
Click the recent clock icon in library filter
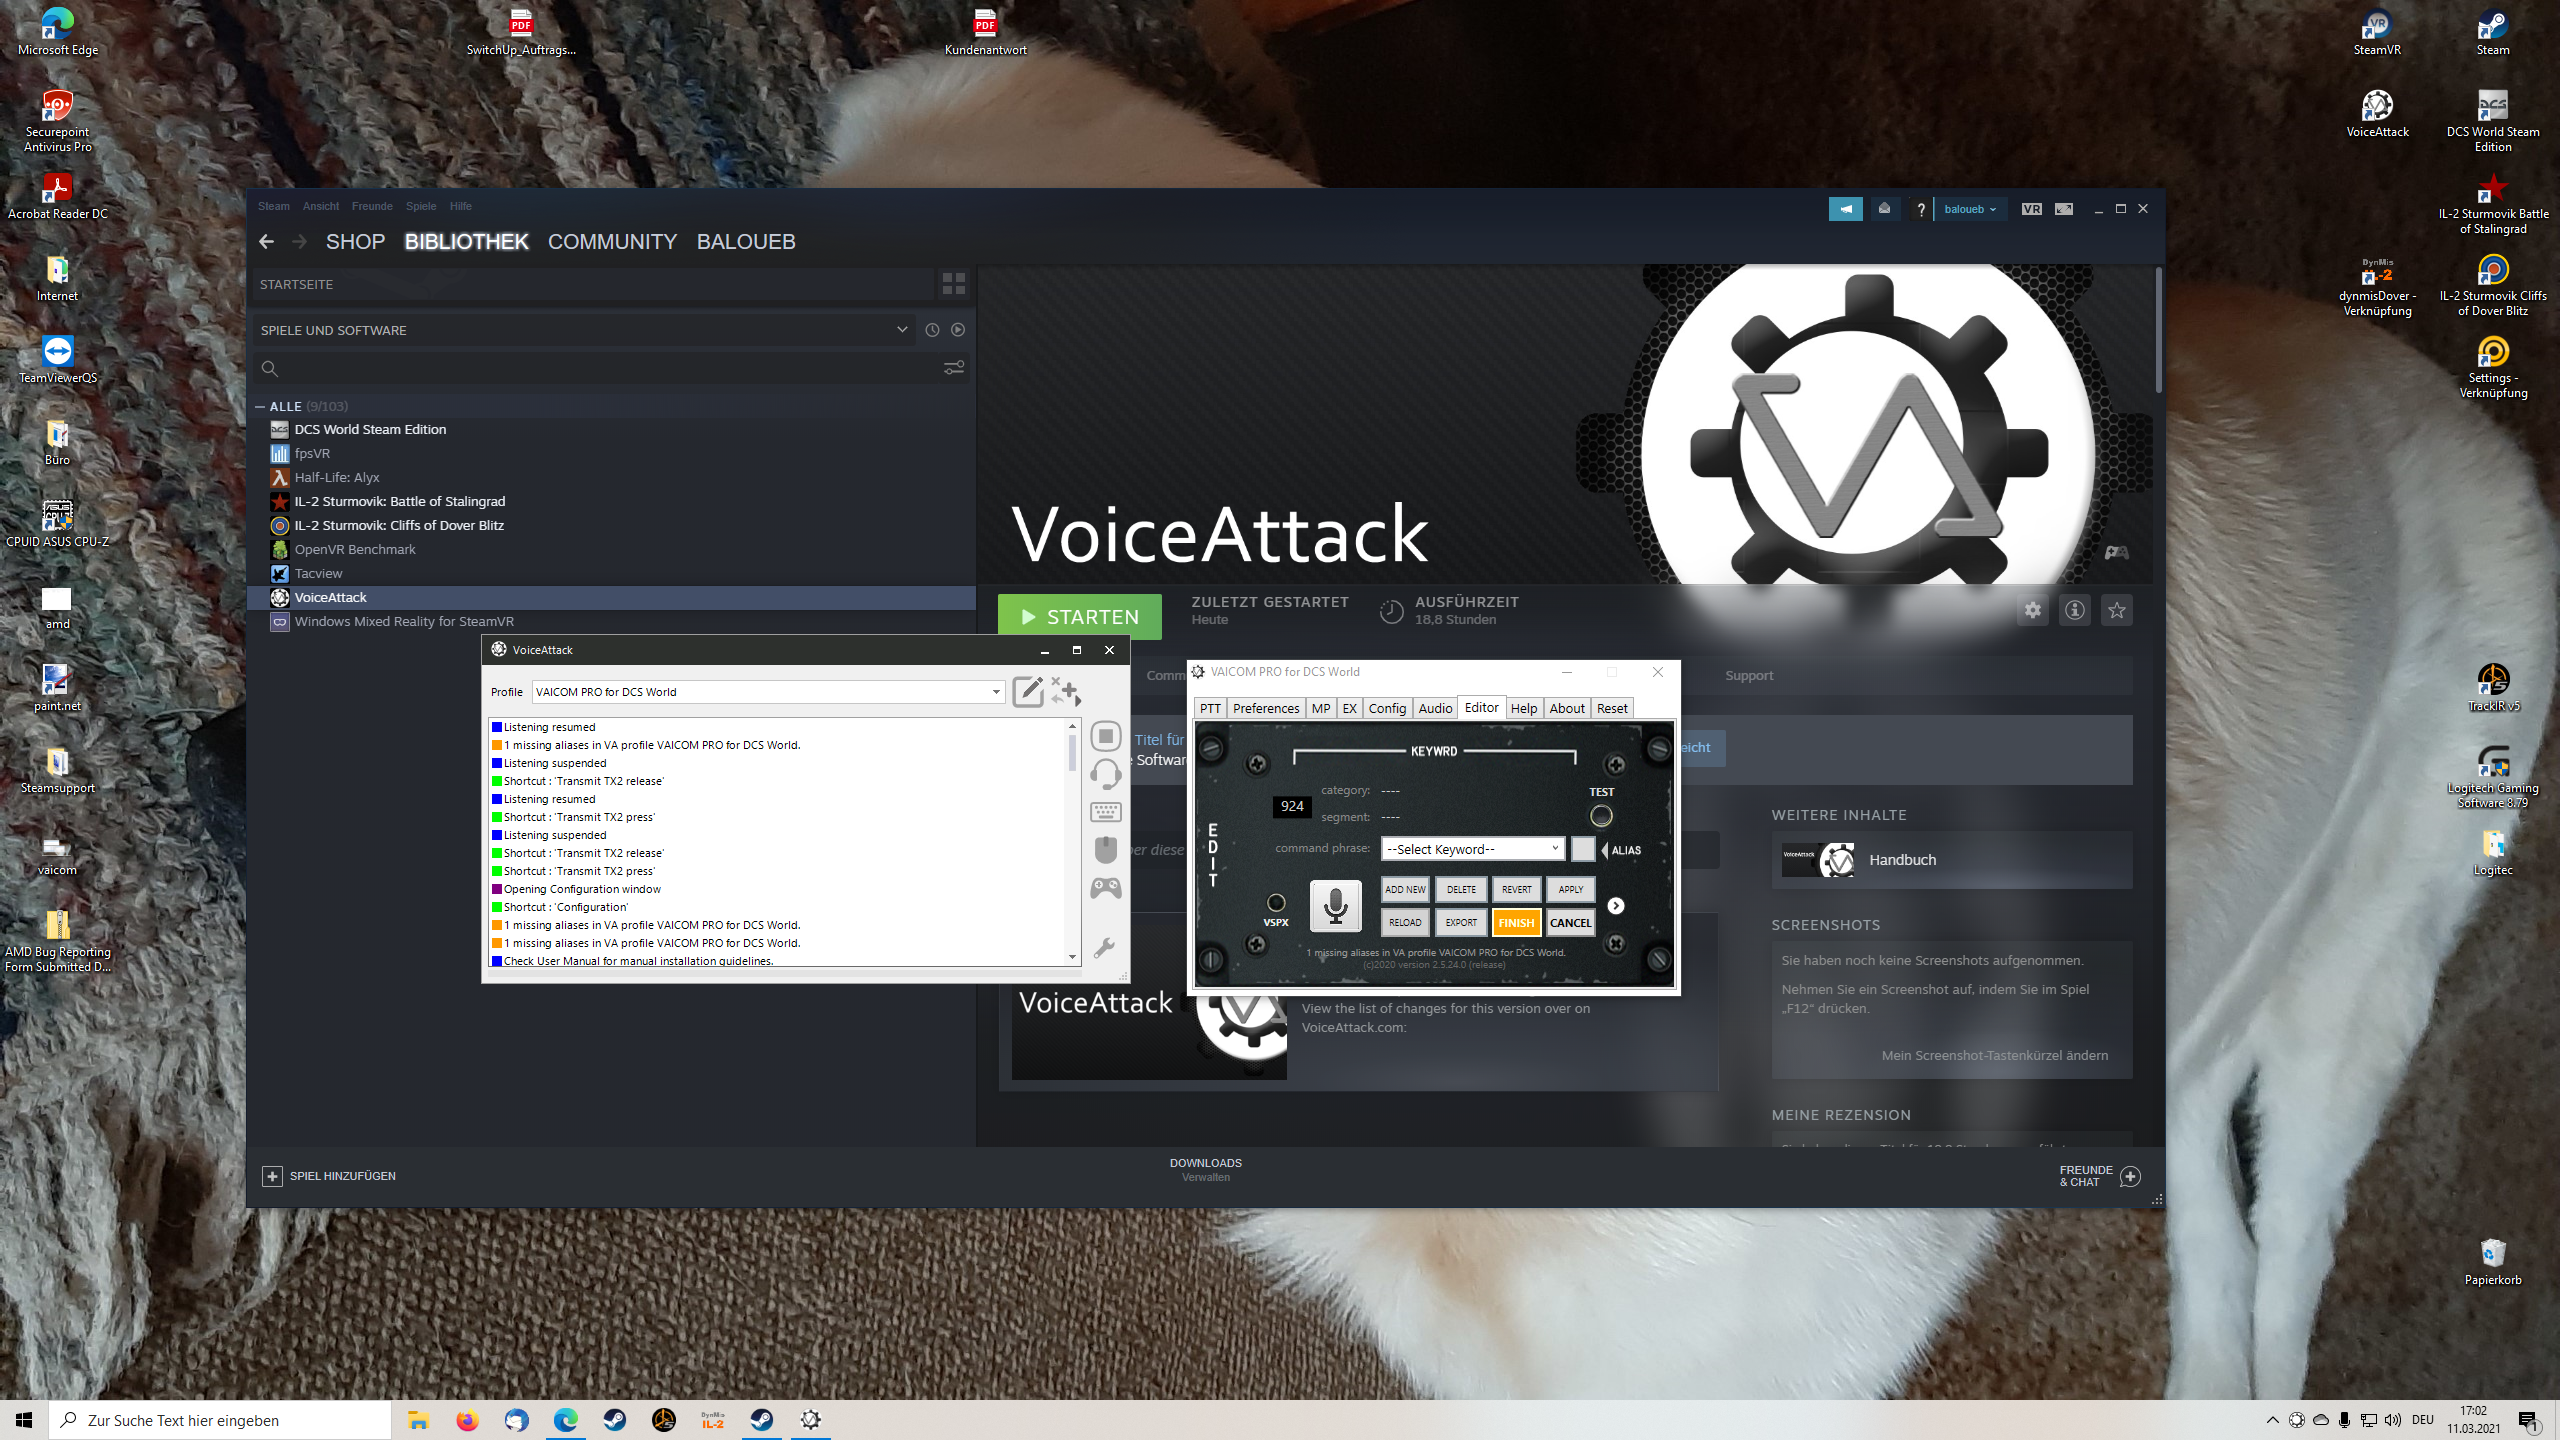pyautogui.click(x=932, y=330)
